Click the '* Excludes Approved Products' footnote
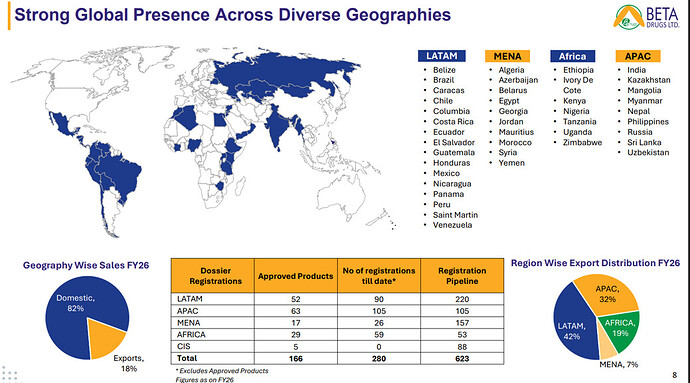The image size is (690, 383). coord(222,371)
